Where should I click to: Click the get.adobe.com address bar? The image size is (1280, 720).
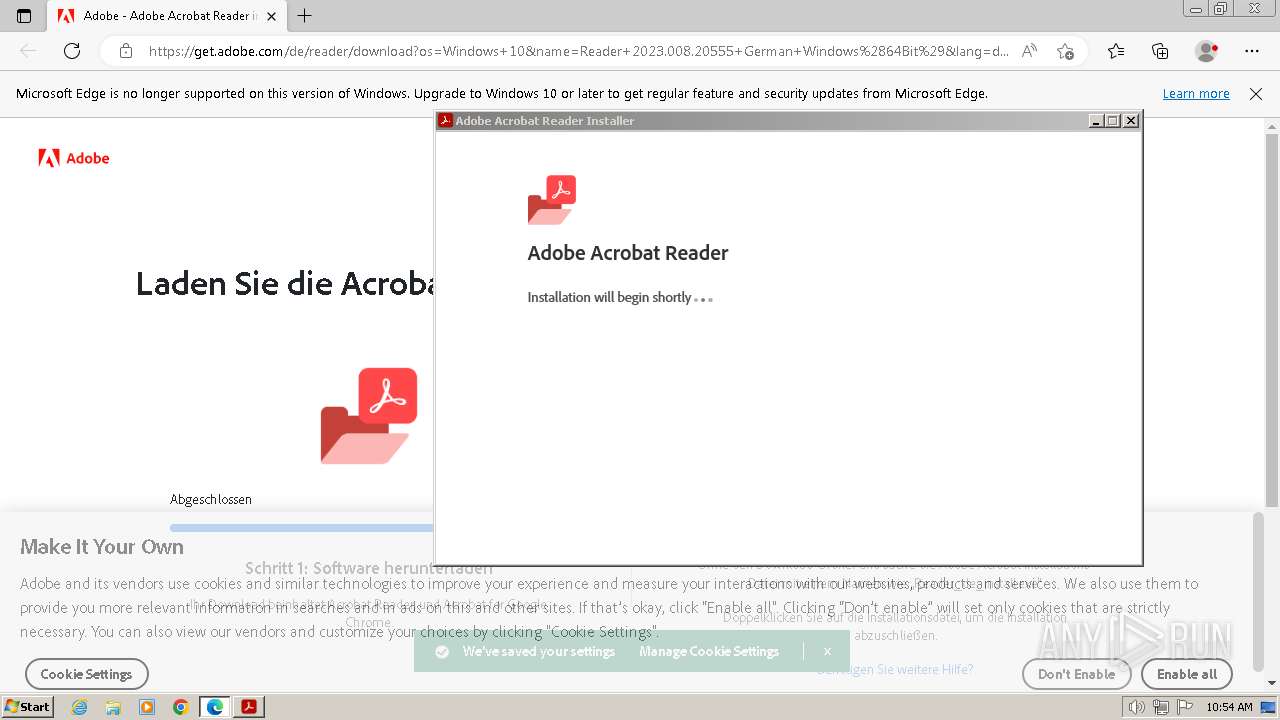(578, 51)
